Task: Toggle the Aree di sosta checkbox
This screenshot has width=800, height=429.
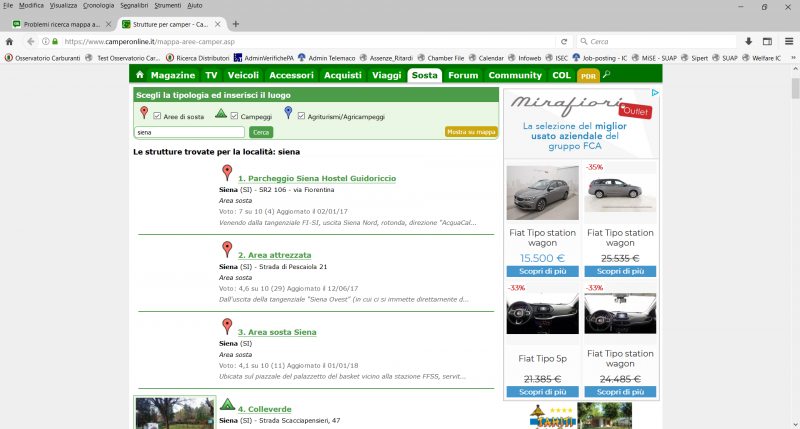Action: point(156,116)
